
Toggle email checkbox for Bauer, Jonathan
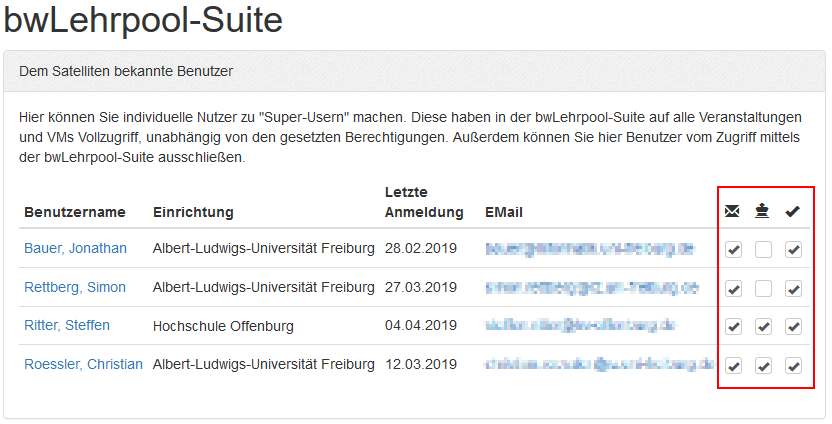click(x=733, y=249)
